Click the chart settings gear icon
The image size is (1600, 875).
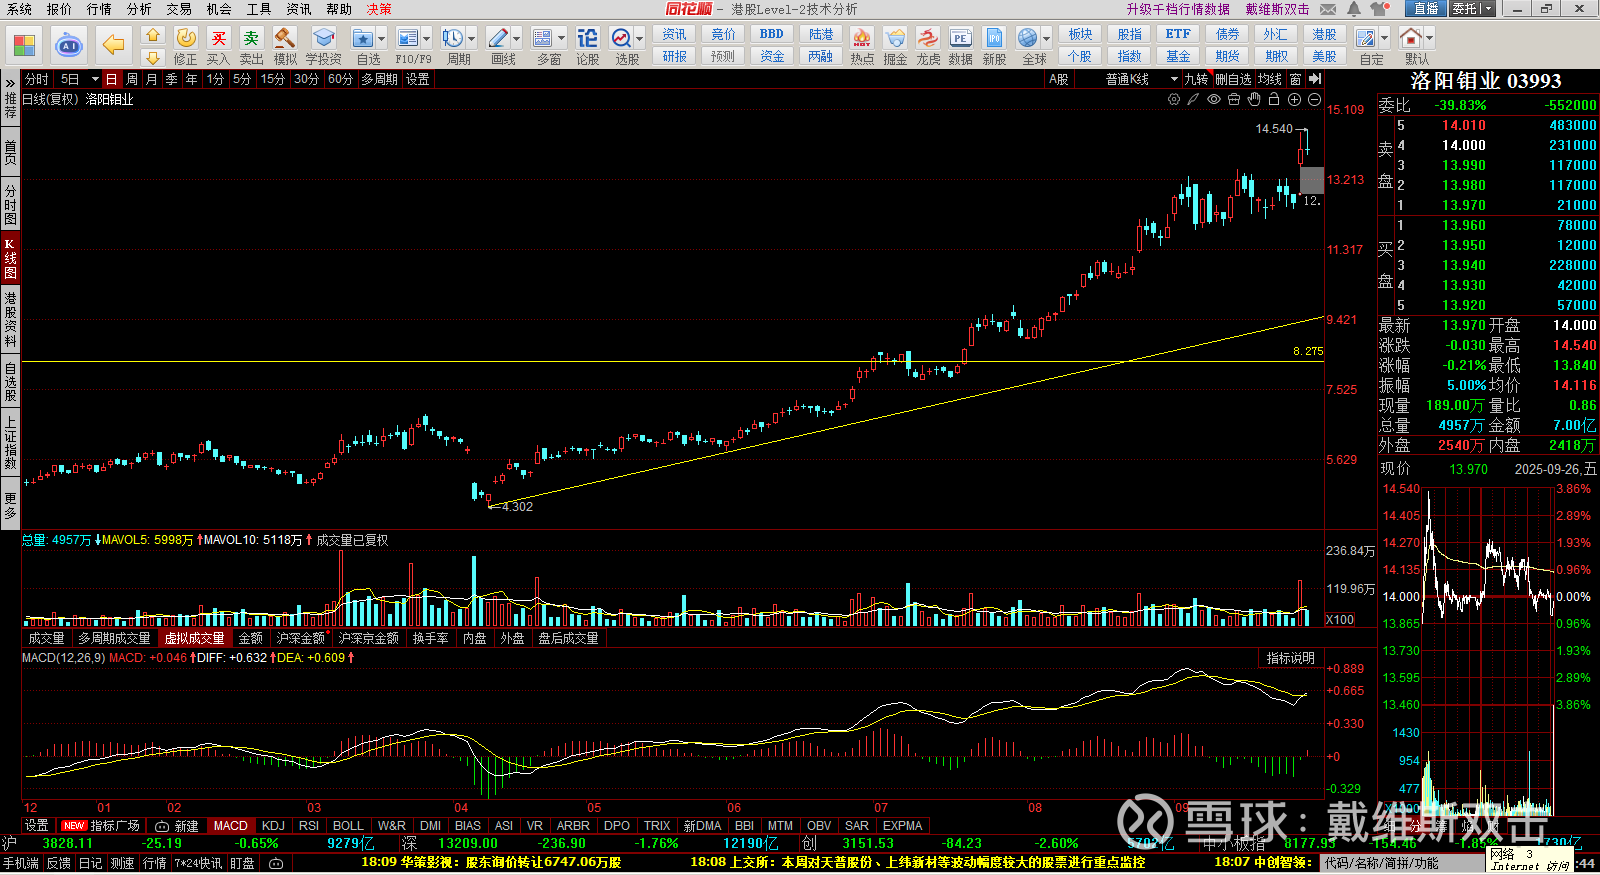point(1174,99)
